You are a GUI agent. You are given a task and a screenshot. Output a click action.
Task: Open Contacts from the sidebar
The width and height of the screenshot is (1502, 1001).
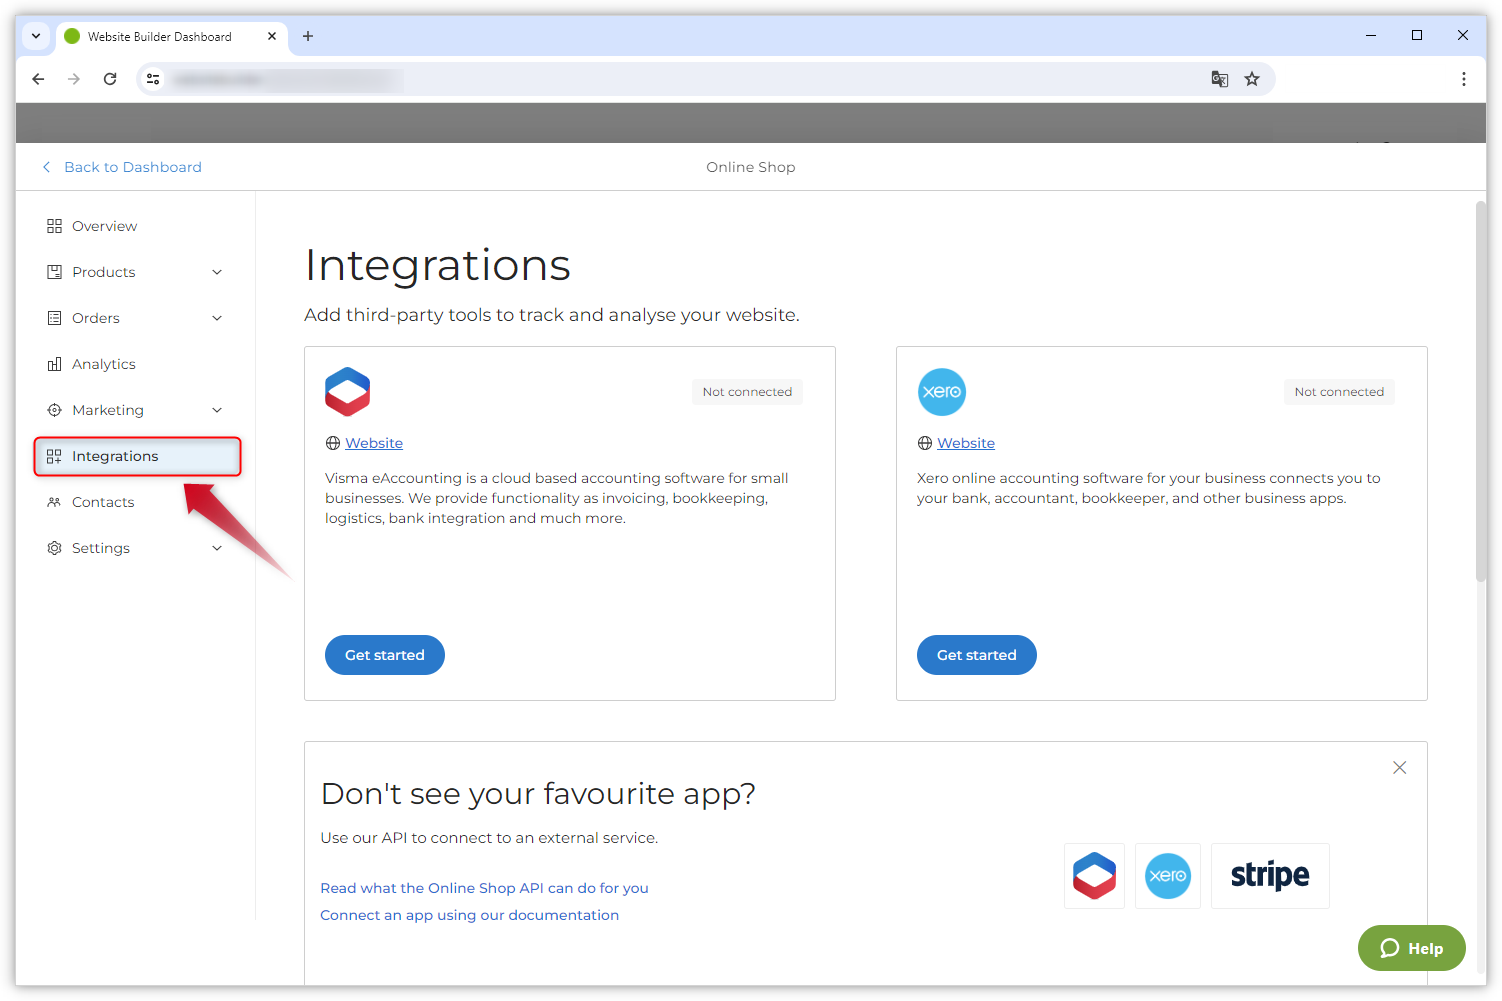pos(102,502)
